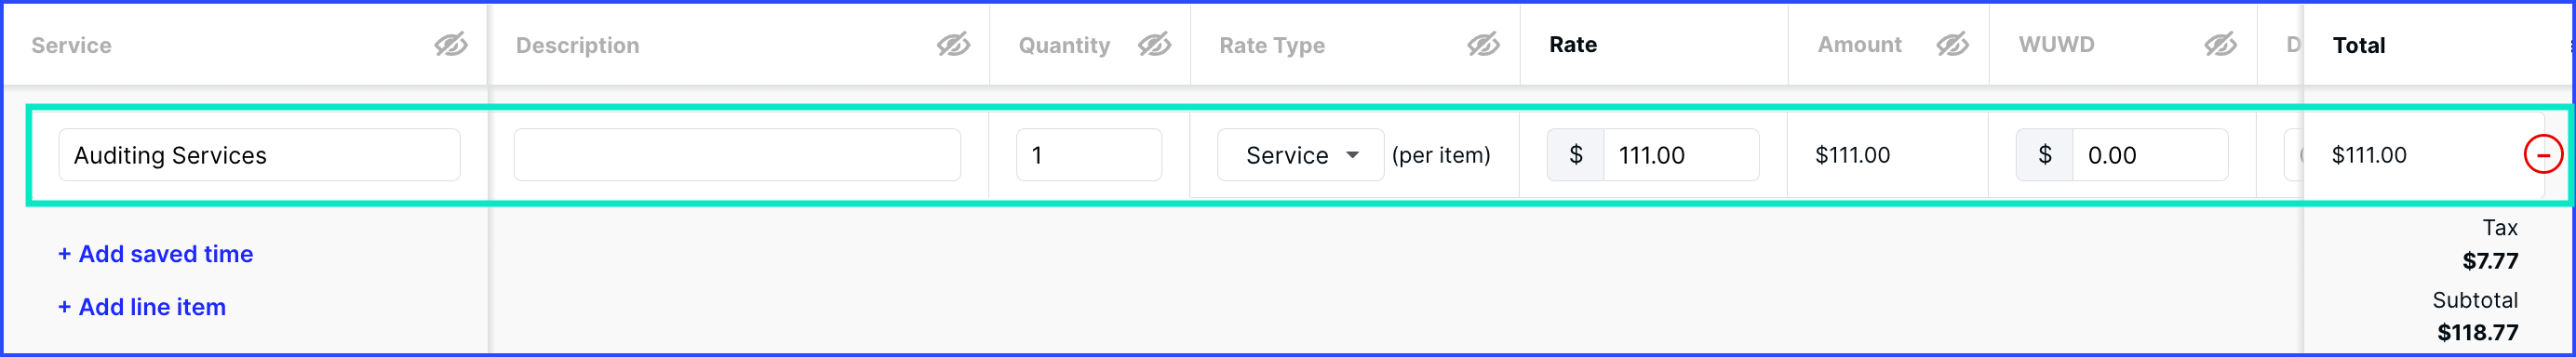Click the Add line item link
The width and height of the screenshot is (2576, 357).
click(141, 307)
